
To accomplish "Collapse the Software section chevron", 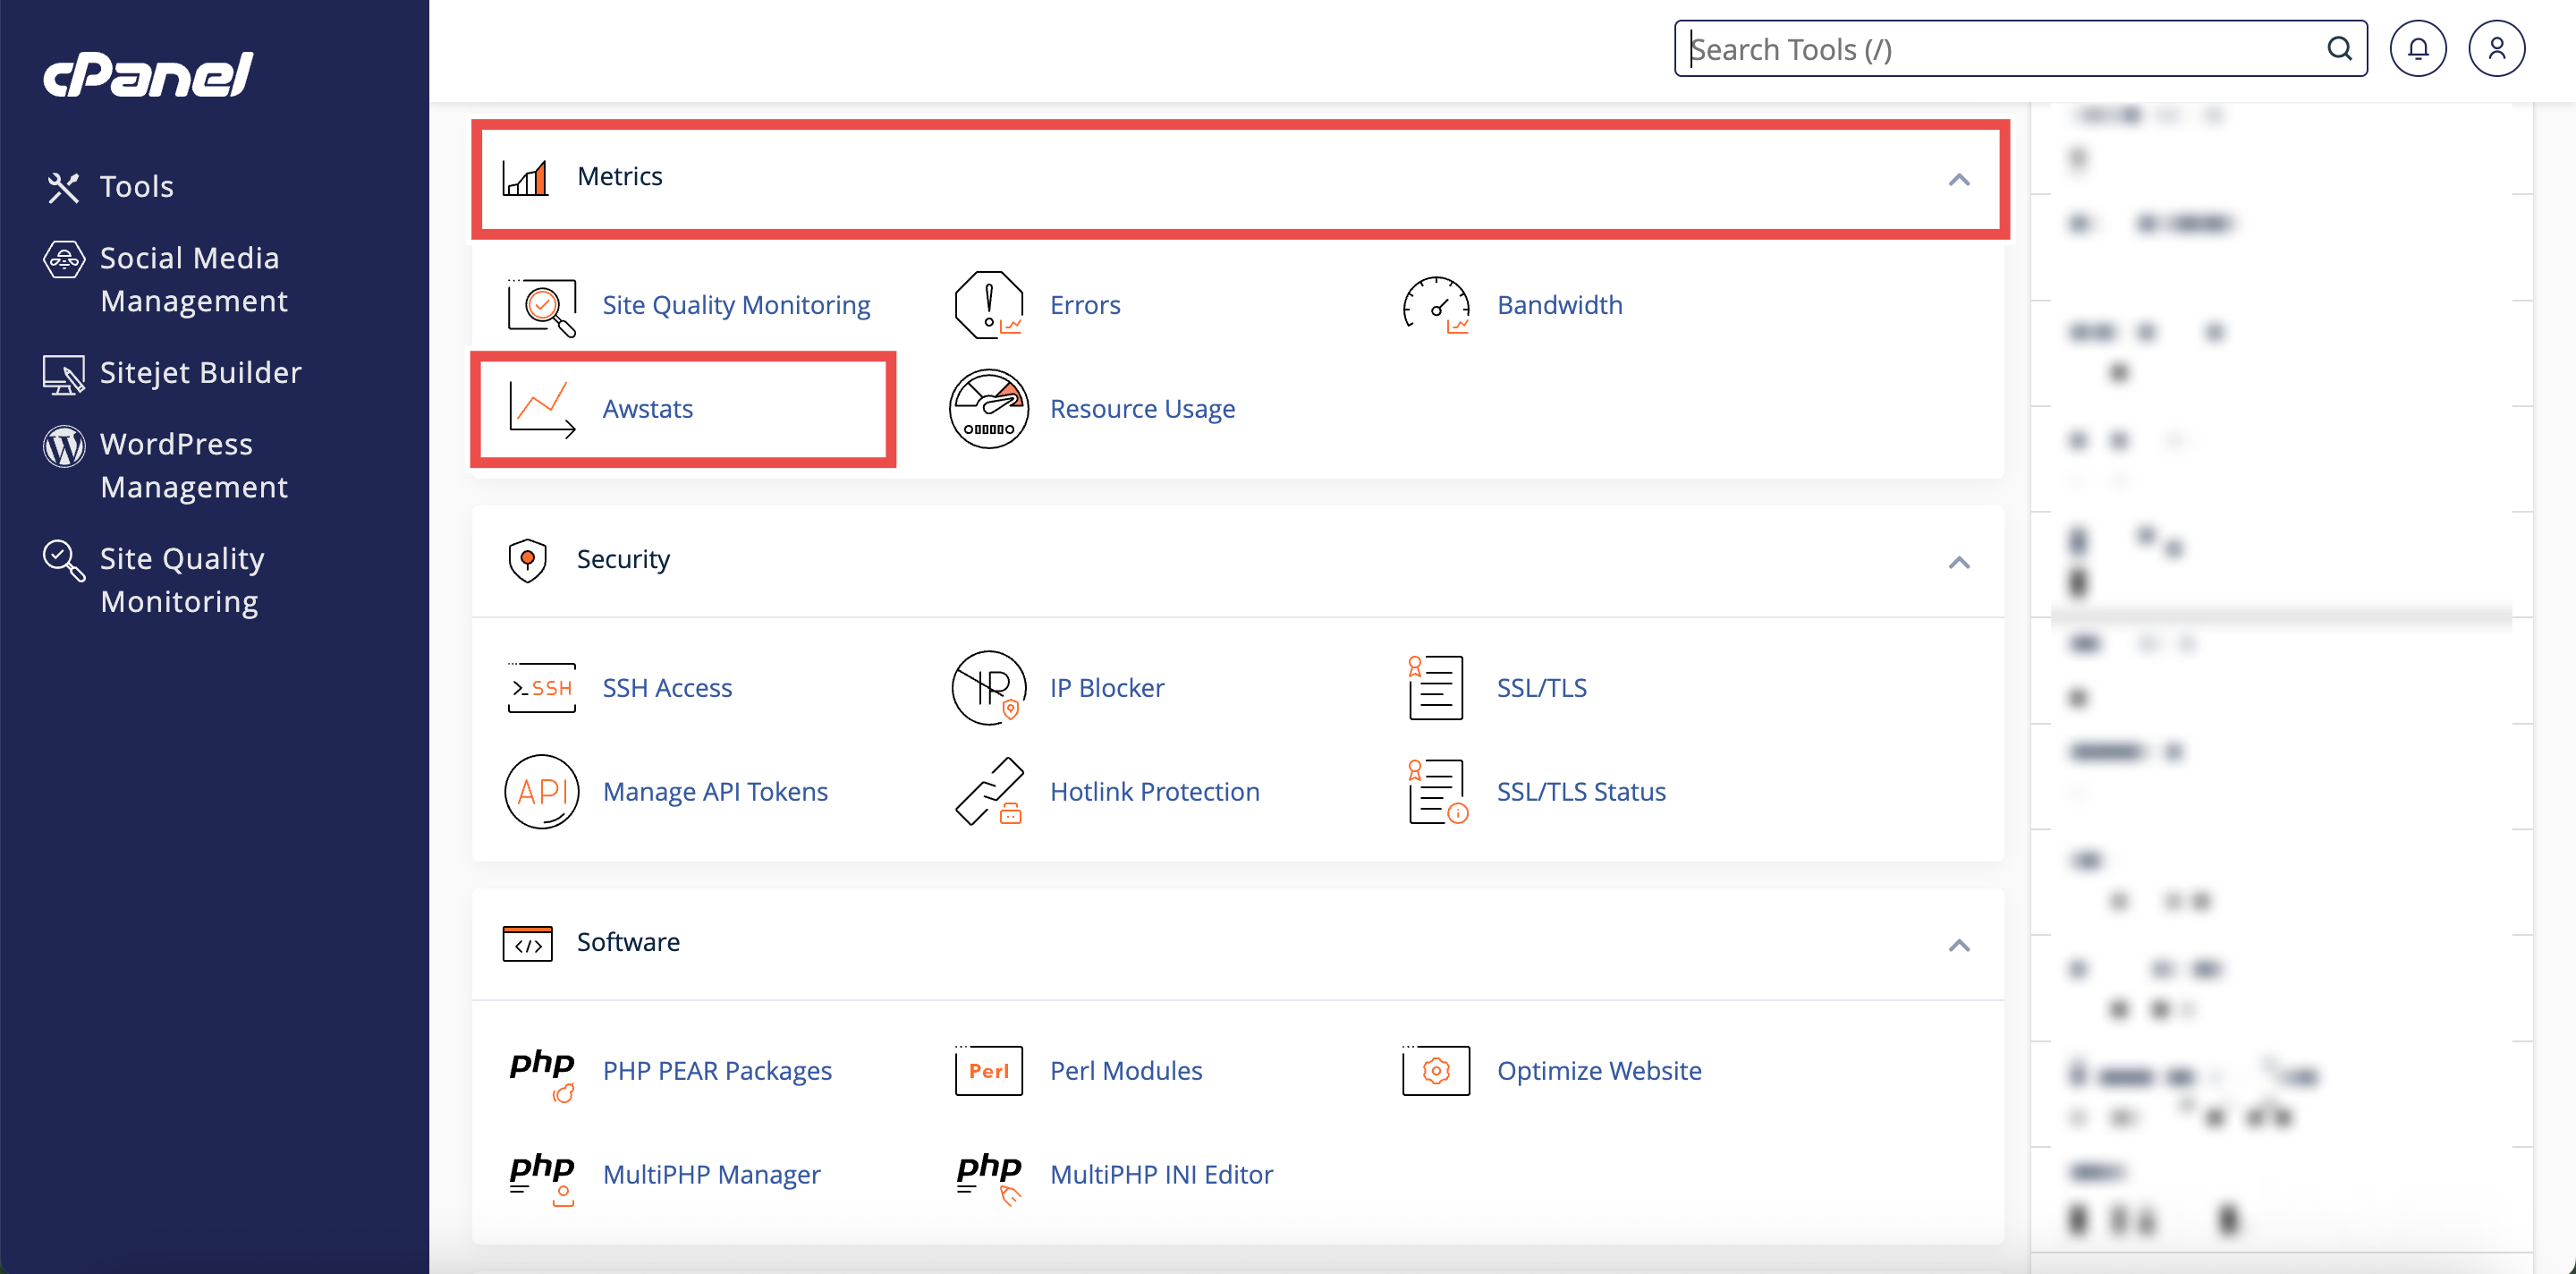I will click(1958, 946).
